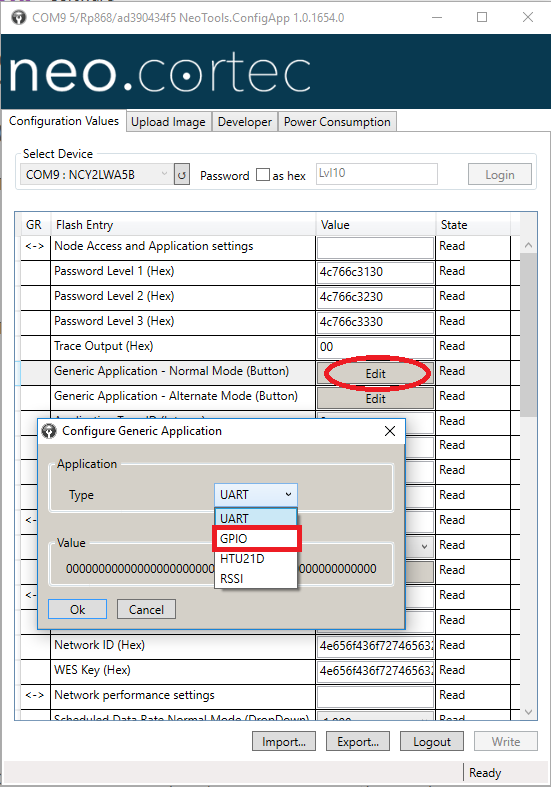Open the Developer tab

(245, 122)
